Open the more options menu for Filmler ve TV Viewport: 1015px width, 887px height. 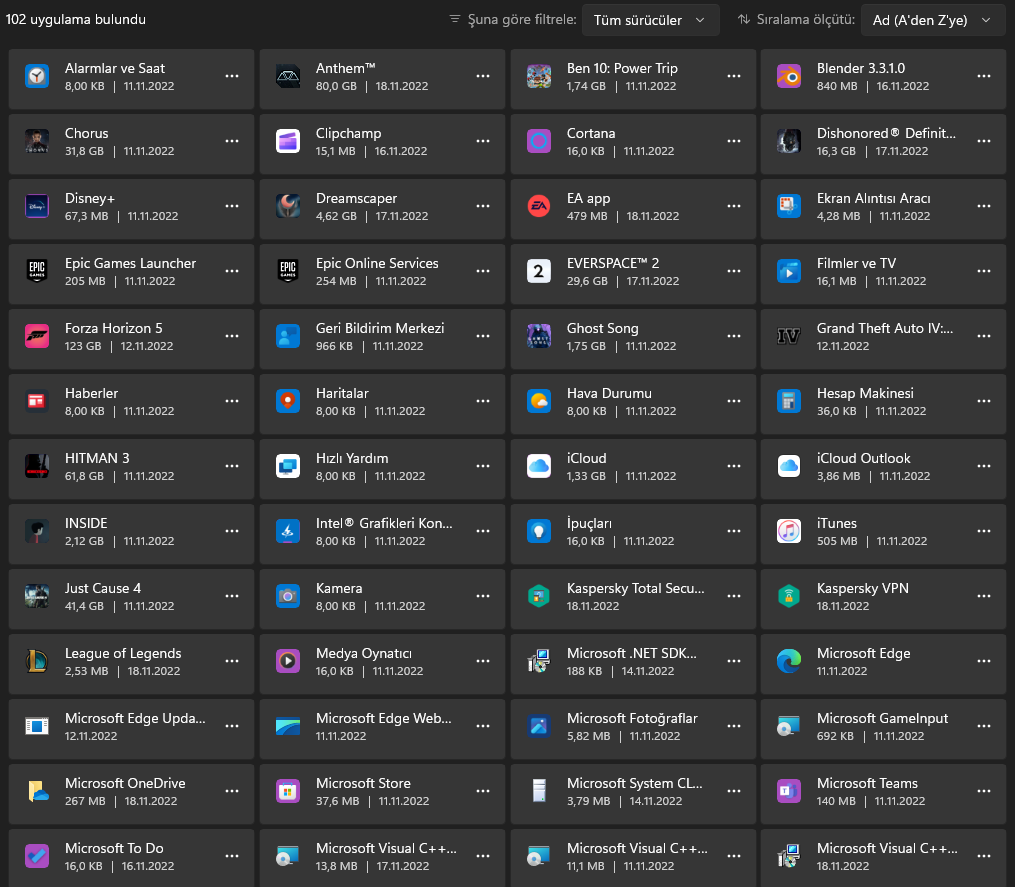point(984,271)
